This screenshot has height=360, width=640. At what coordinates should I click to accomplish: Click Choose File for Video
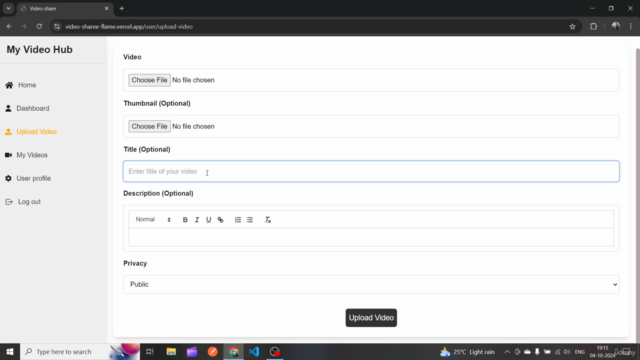click(x=149, y=80)
